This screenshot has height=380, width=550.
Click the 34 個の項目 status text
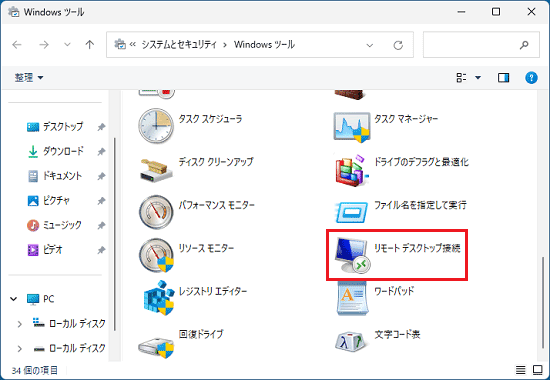pos(34,370)
